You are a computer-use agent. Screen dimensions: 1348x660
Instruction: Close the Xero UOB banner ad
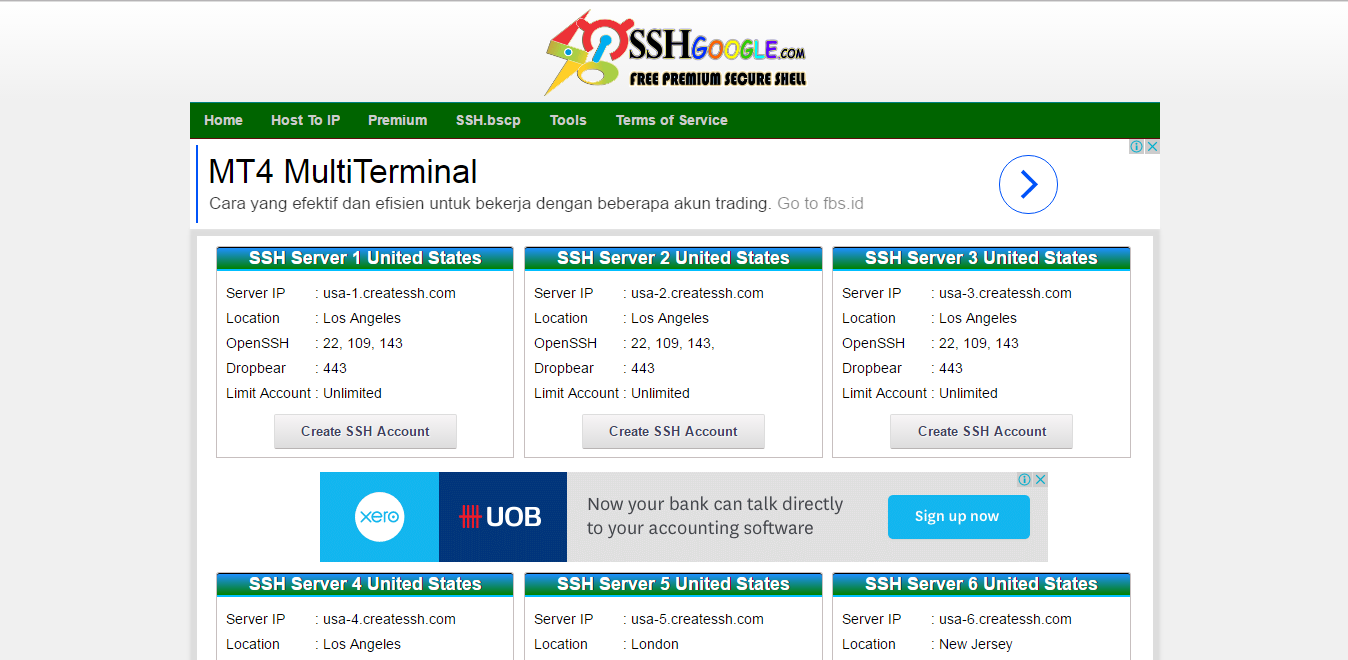click(1040, 480)
